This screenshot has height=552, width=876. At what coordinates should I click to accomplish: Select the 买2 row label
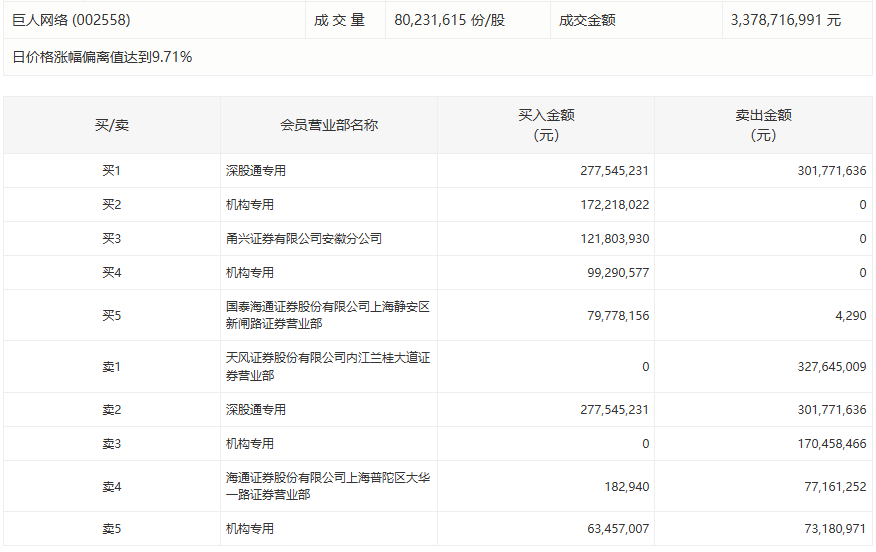coord(112,204)
